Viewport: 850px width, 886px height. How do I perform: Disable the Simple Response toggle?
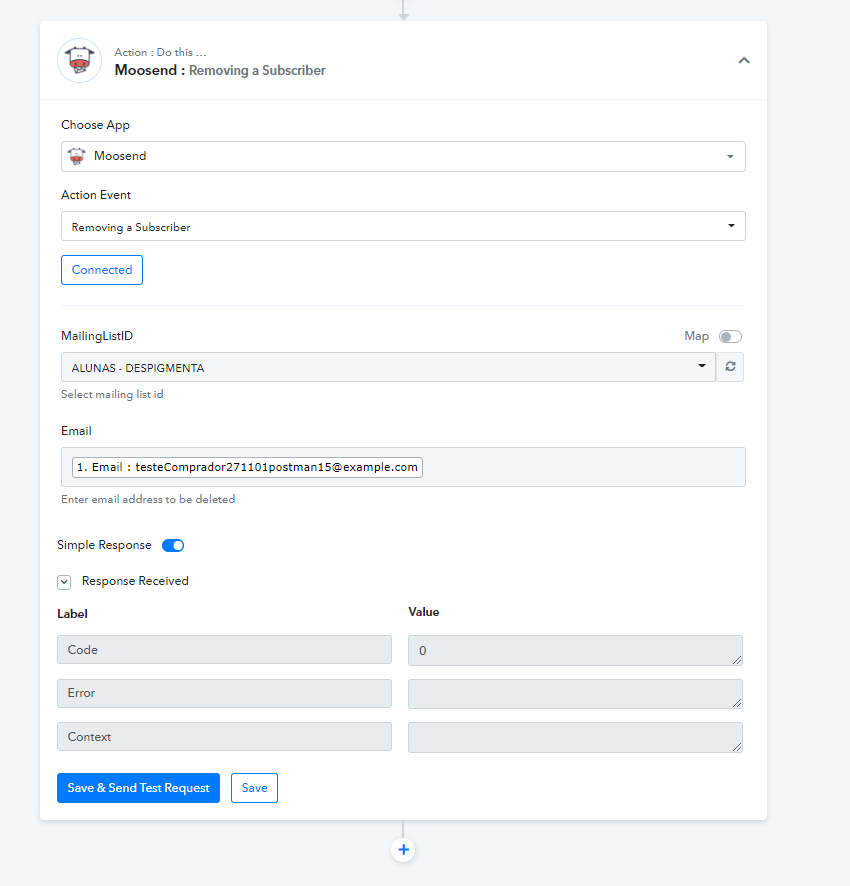(173, 545)
